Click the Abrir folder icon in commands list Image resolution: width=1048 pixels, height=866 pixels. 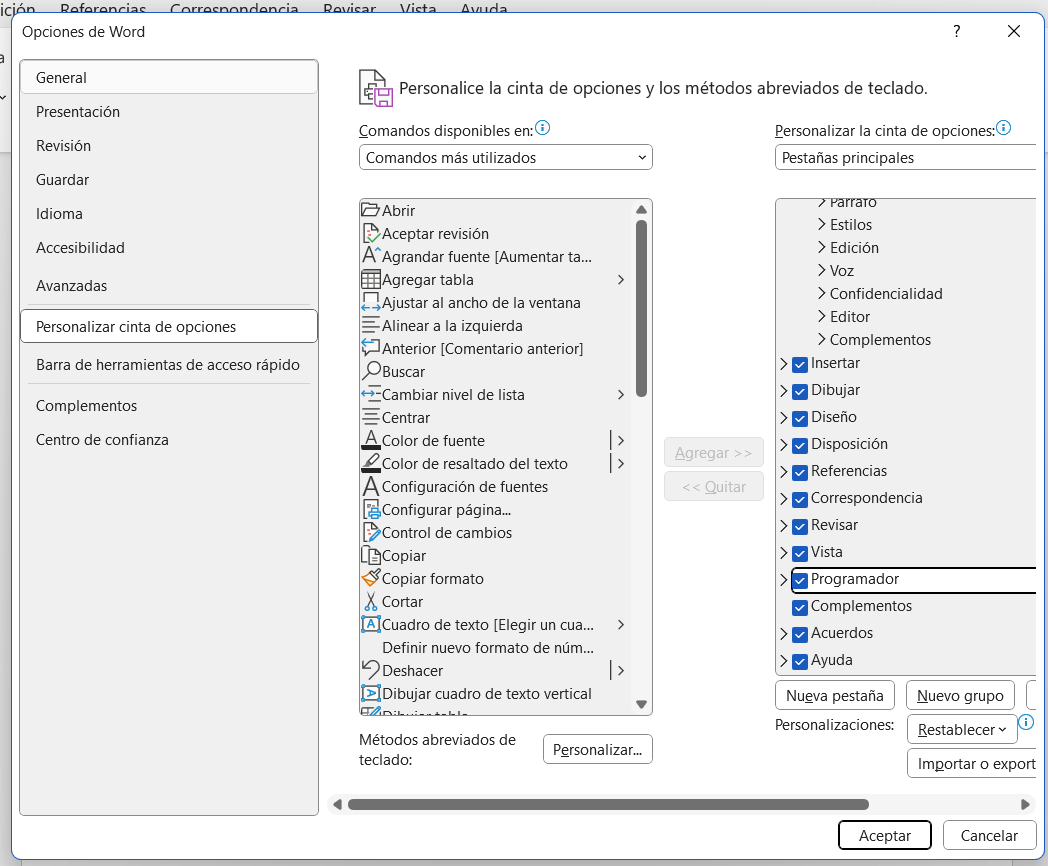click(370, 211)
